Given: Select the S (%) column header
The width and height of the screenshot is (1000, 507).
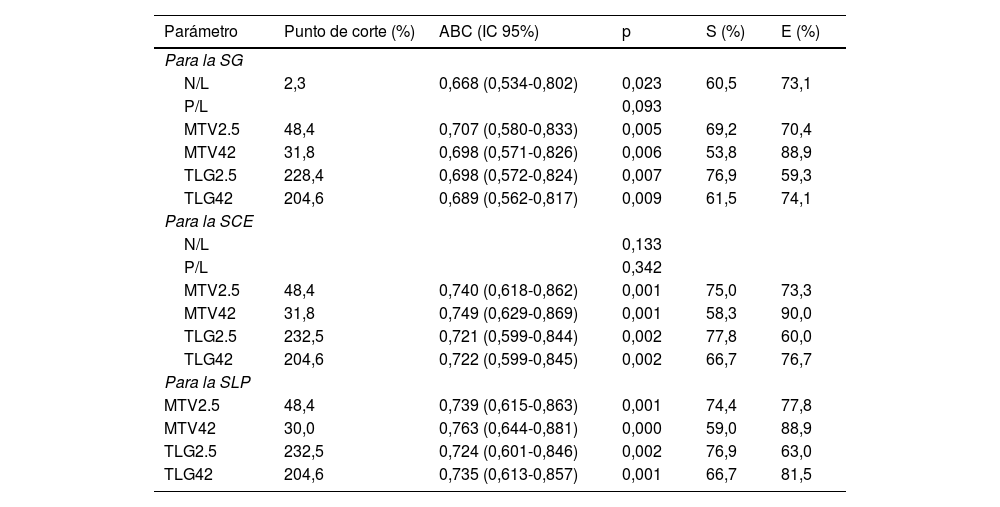Looking at the screenshot, I should tap(725, 32).
